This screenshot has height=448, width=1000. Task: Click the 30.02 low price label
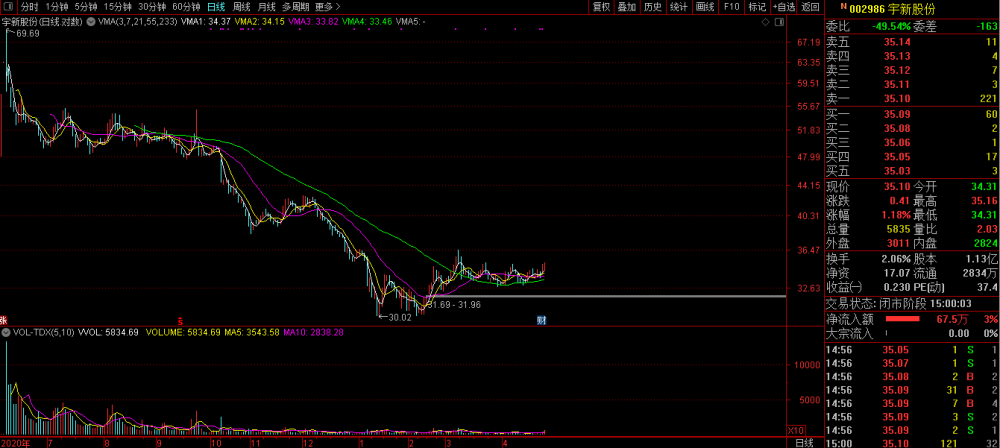coord(398,317)
